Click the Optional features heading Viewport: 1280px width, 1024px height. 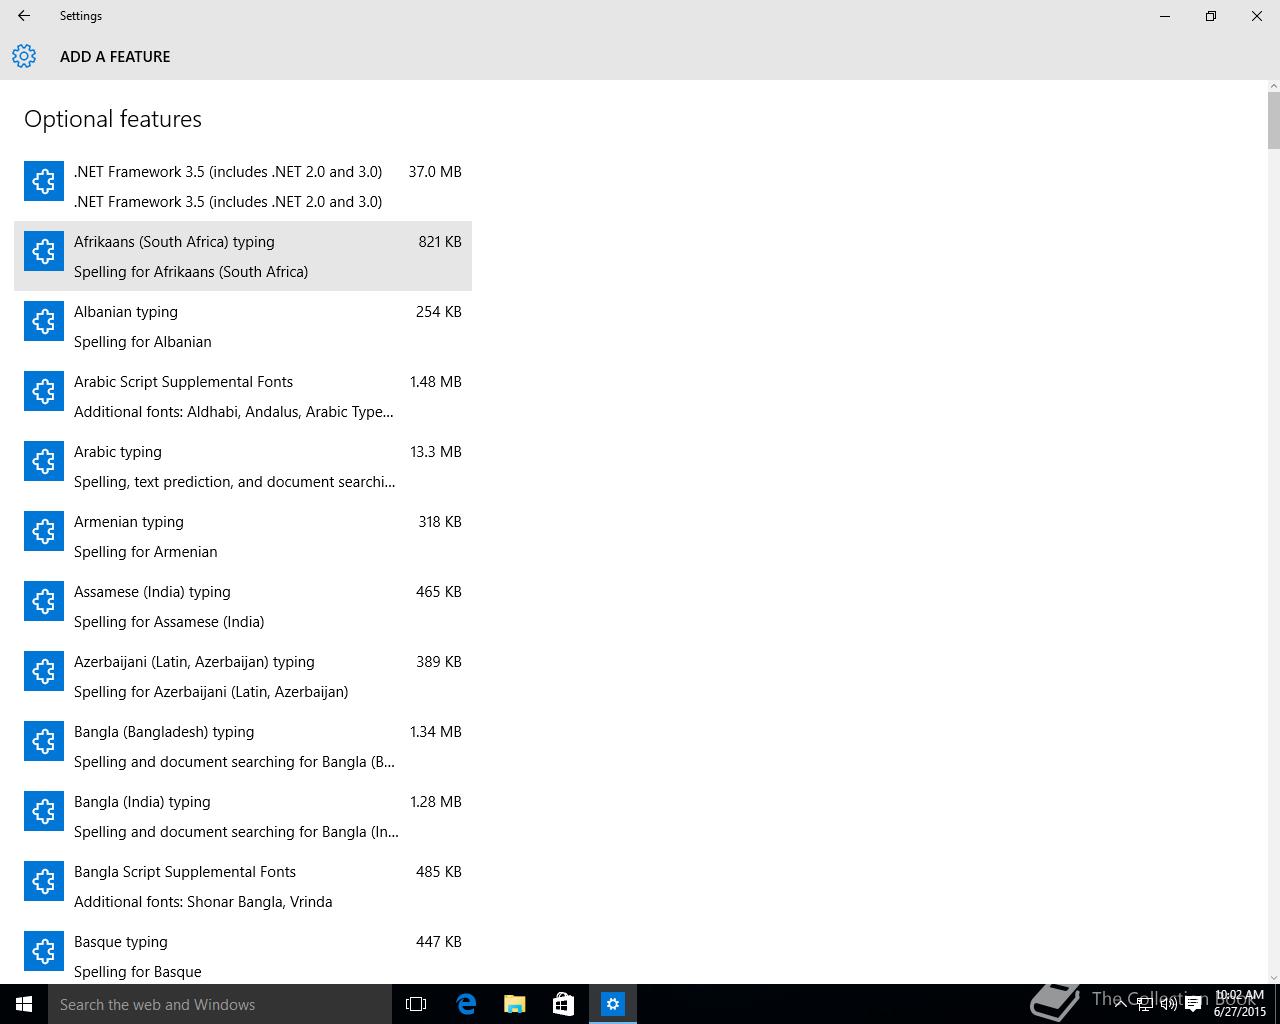(x=113, y=119)
